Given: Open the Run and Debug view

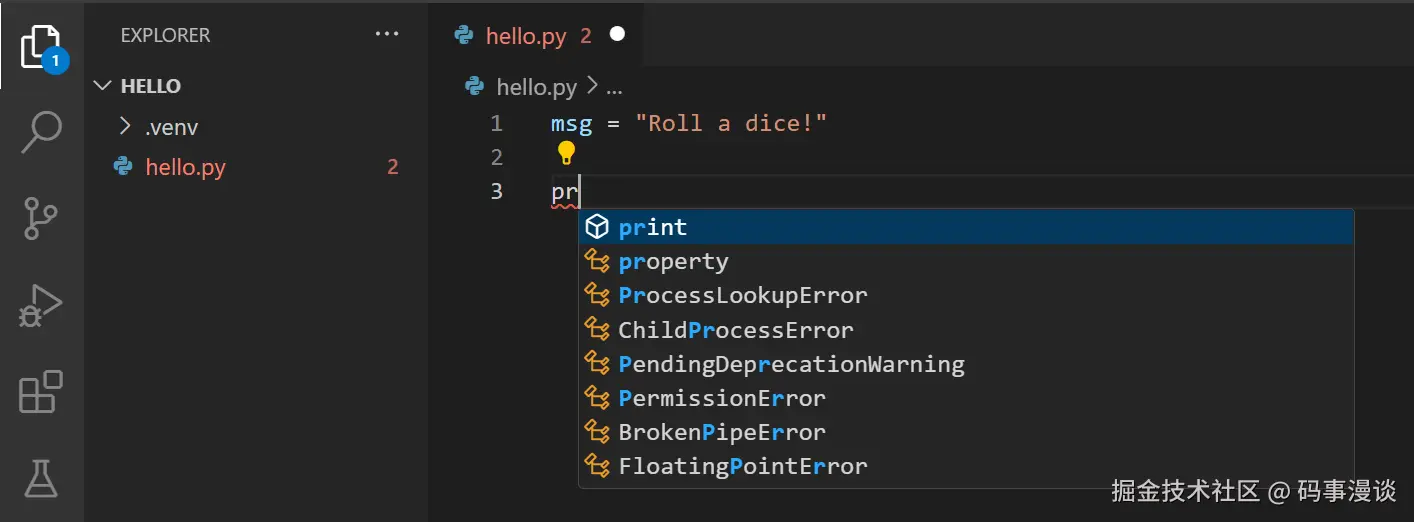Looking at the screenshot, I should tap(41, 305).
